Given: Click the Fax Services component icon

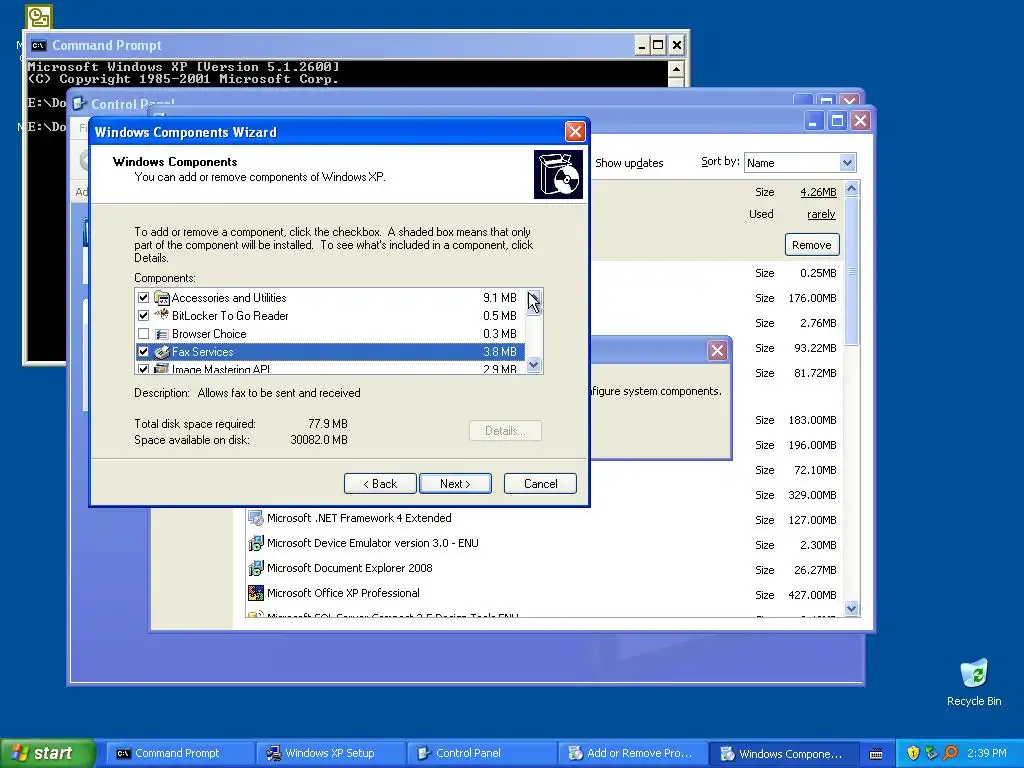Looking at the screenshot, I should click(x=161, y=351).
